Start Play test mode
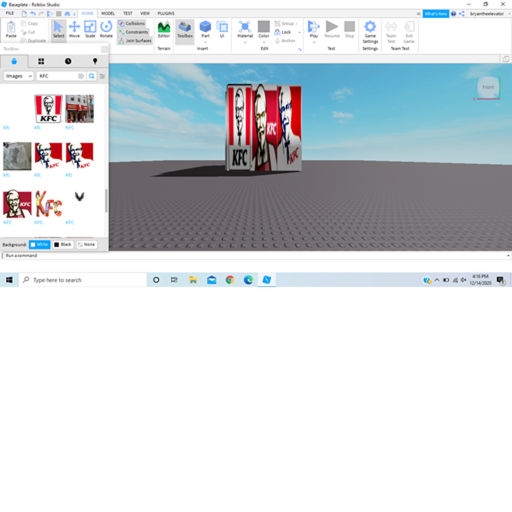The height and width of the screenshot is (512, 512). 314,29
